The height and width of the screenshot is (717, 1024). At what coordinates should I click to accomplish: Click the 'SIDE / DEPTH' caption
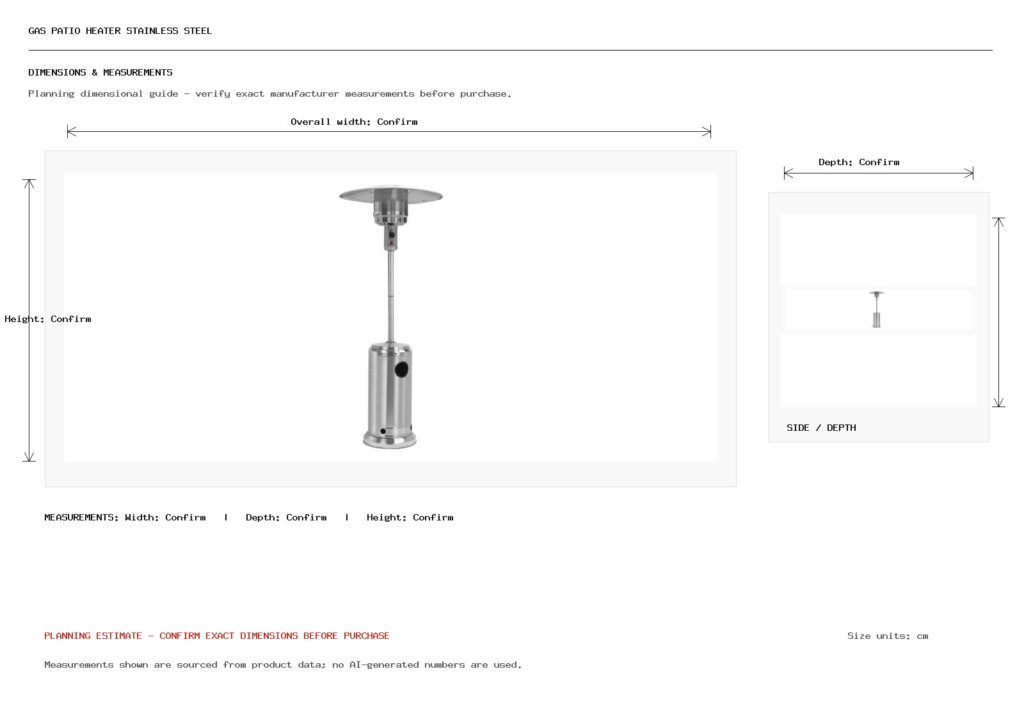(821, 428)
